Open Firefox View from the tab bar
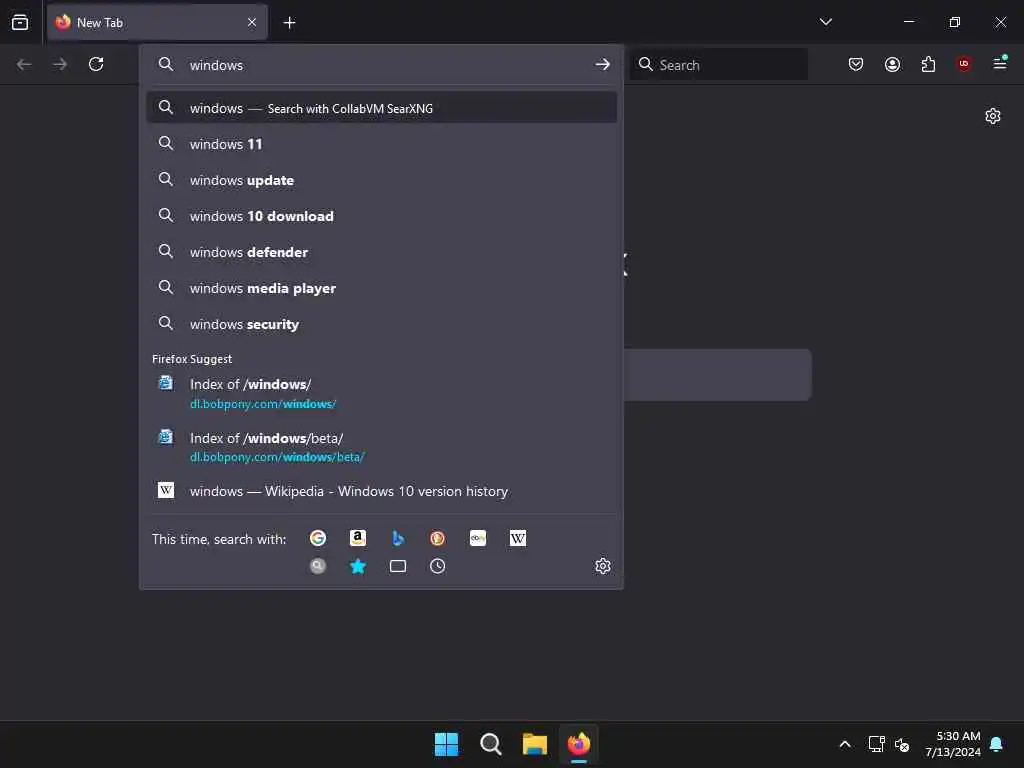The width and height of the screenshot is (1024, 768). click(x=20, y=22)
